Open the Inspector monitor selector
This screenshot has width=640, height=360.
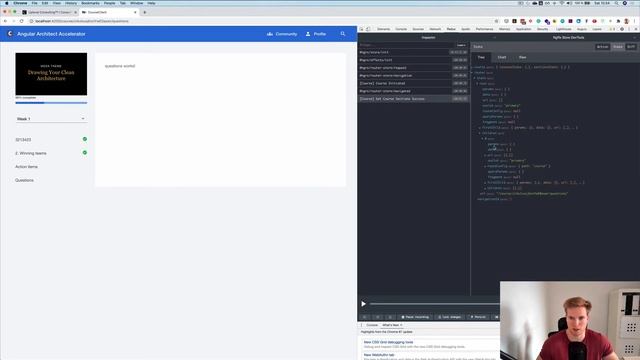[428, 38]
